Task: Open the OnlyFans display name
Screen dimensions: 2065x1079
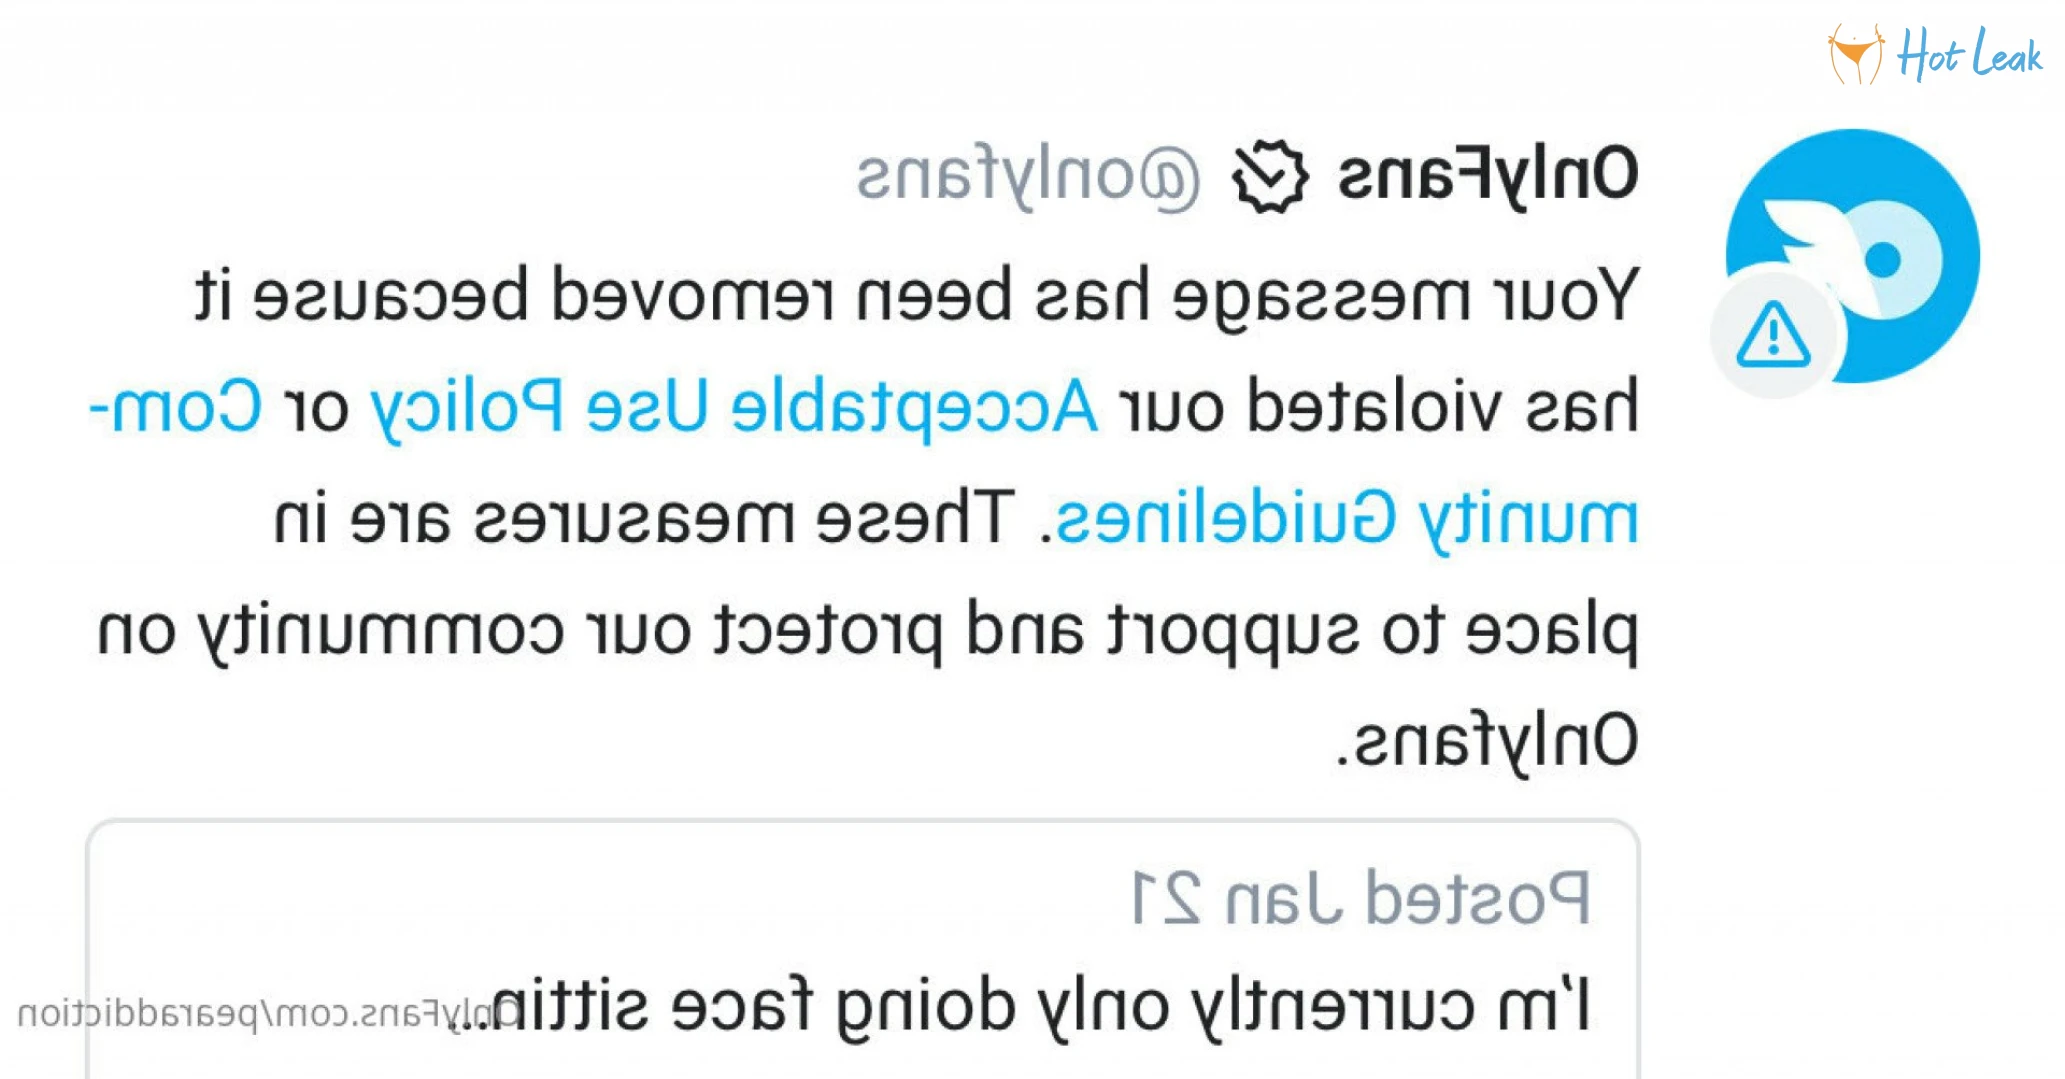Action: click(1488, 177)
